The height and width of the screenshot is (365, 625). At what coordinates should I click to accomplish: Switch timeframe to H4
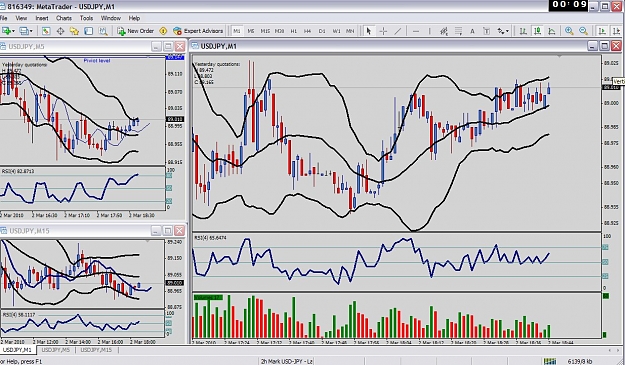pyautogui.click(x=307, y=31)
